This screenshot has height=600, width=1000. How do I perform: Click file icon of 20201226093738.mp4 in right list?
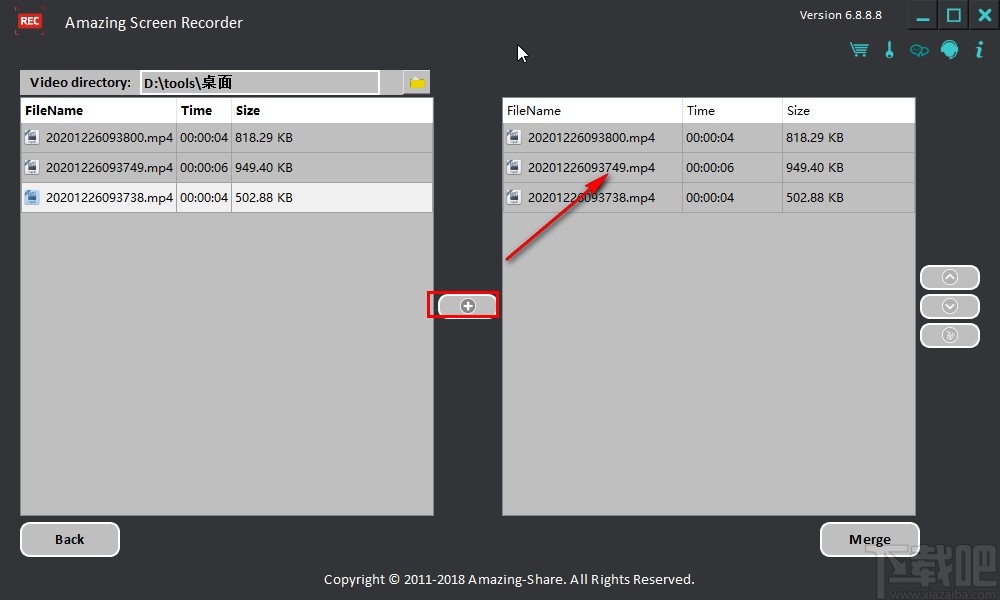pyautogui.click(x=513, y=197)
